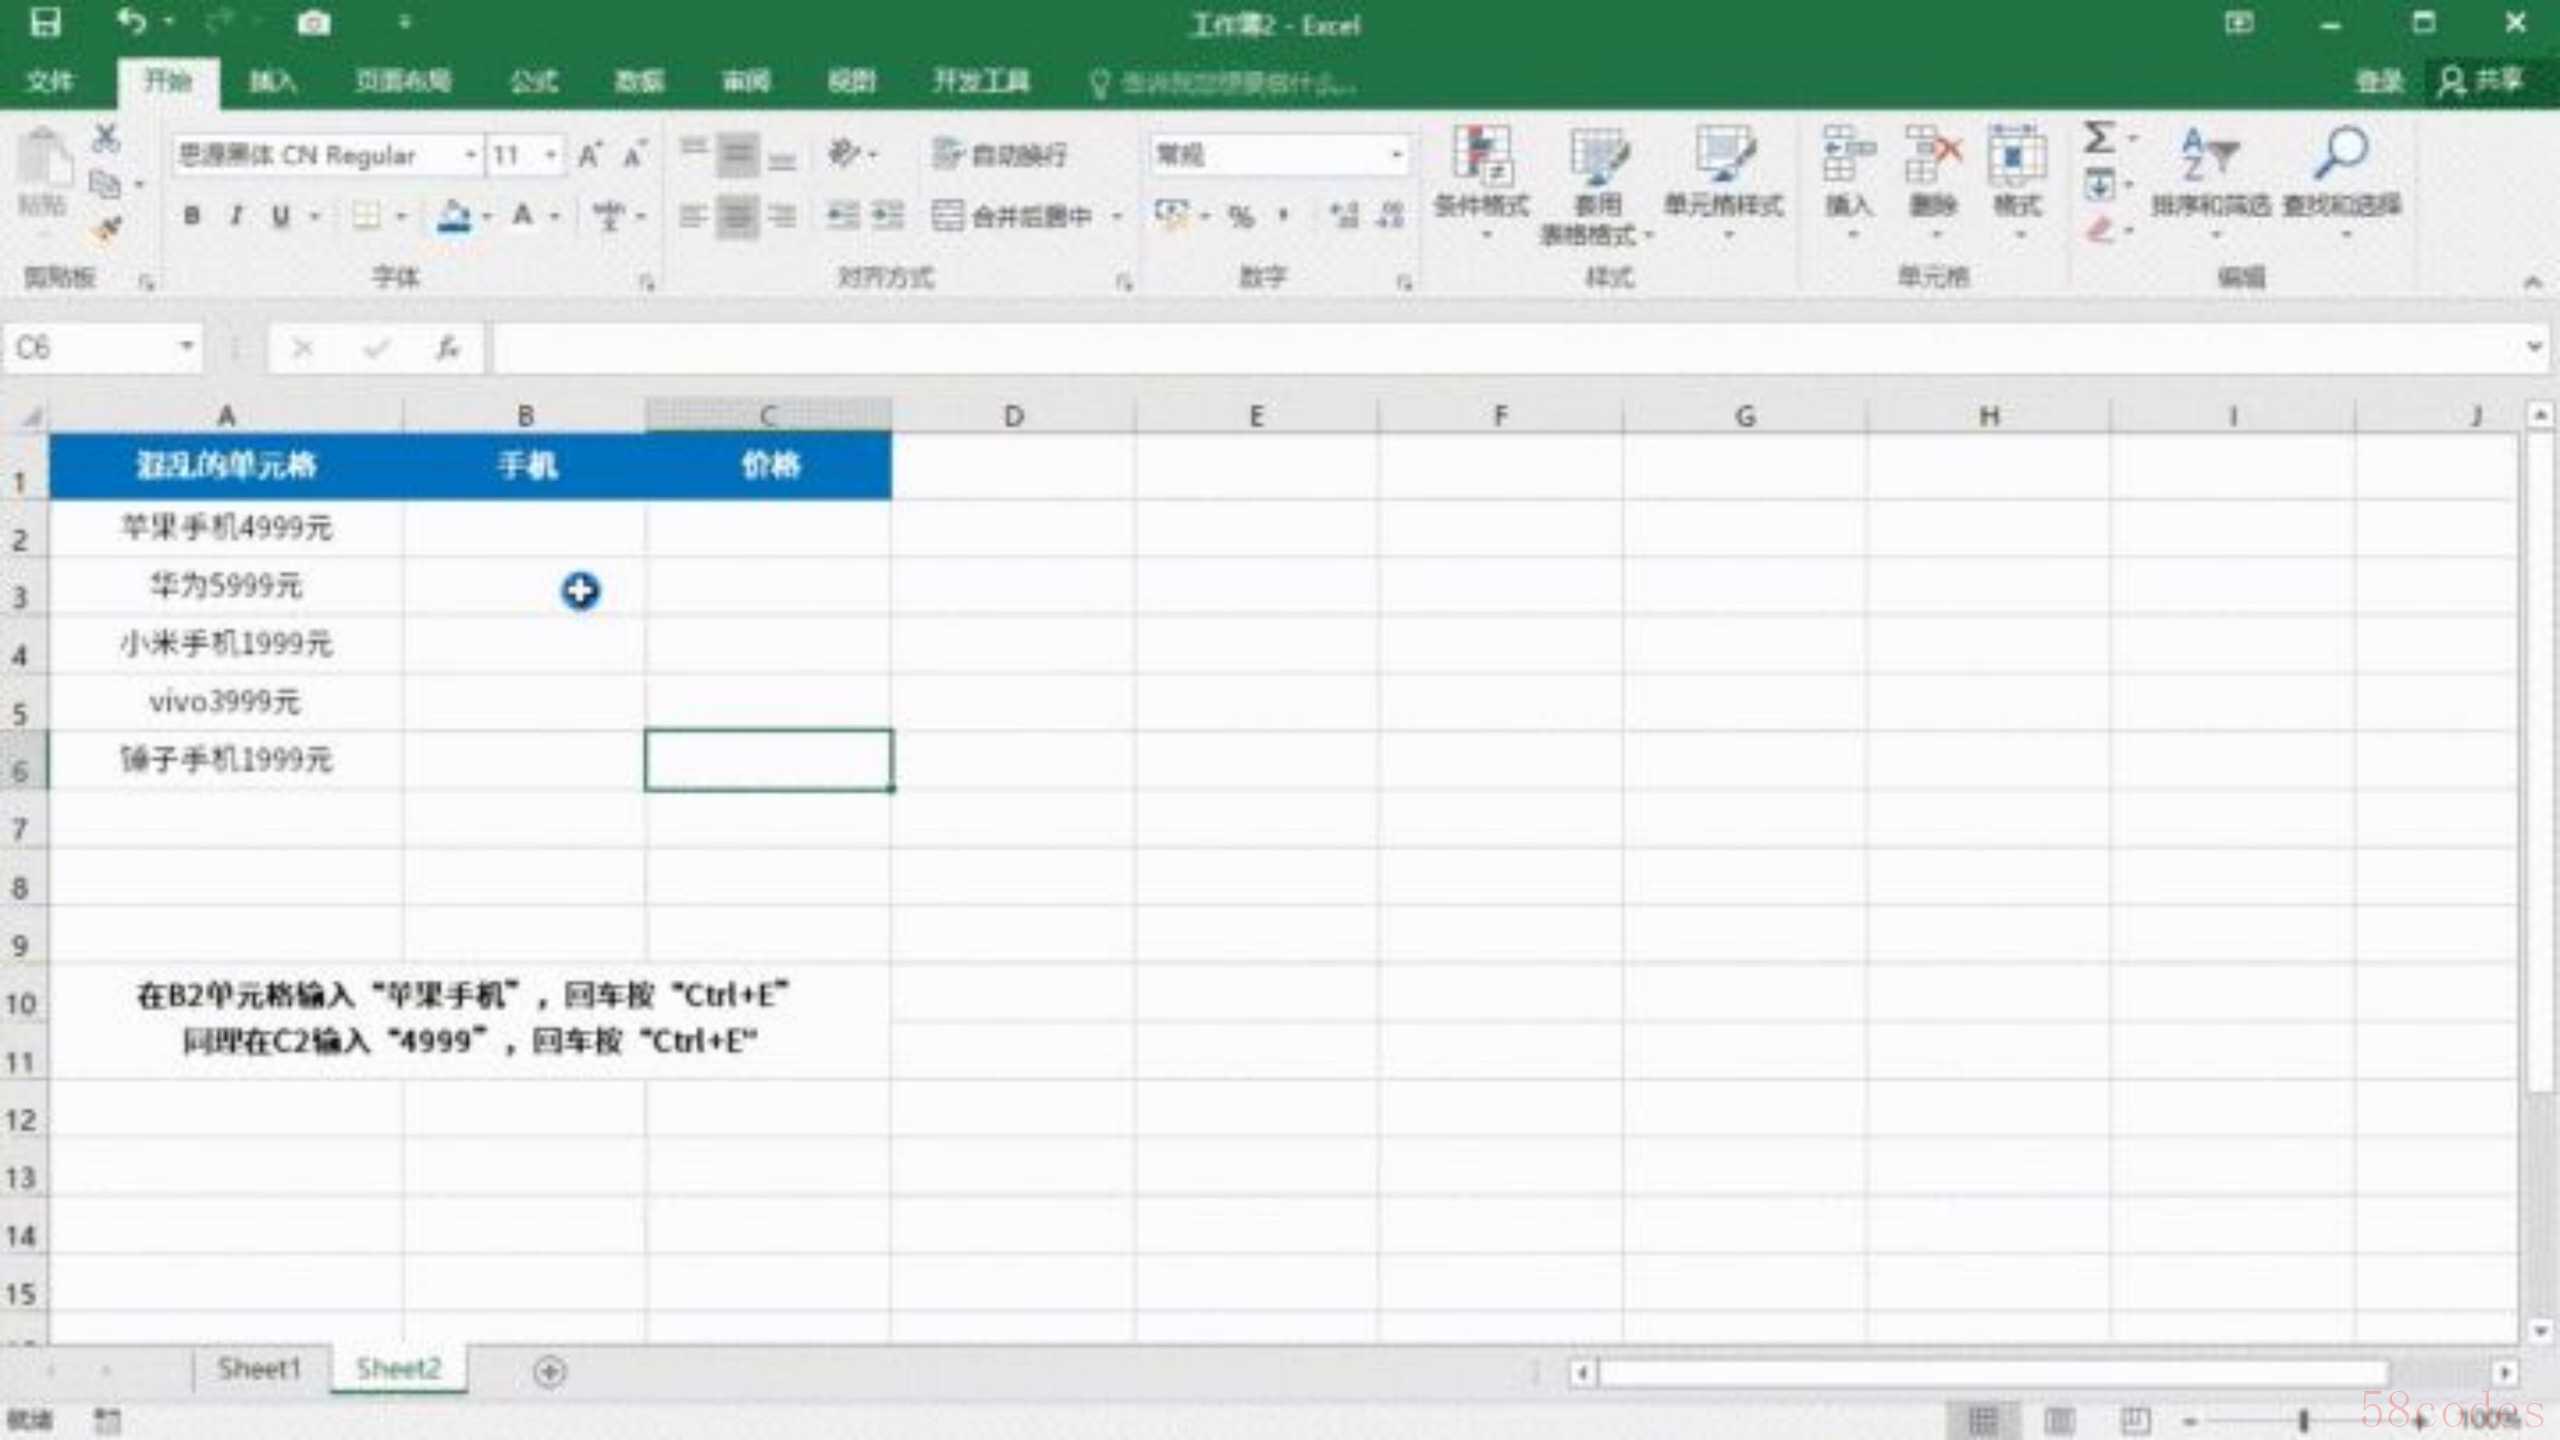
Task: Click the fill color bucket swatch
Action: point(454,215)
